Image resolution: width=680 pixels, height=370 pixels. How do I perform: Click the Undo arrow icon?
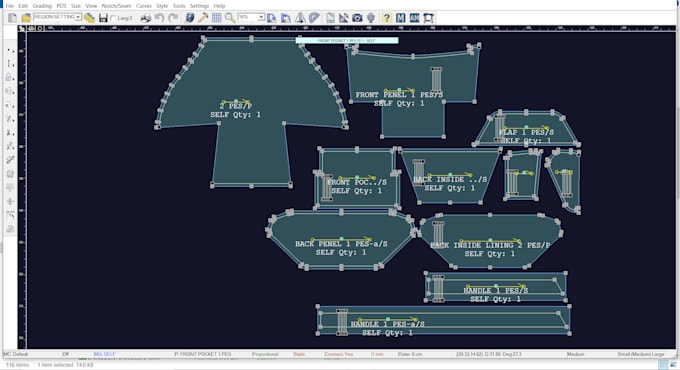point(159,18)
